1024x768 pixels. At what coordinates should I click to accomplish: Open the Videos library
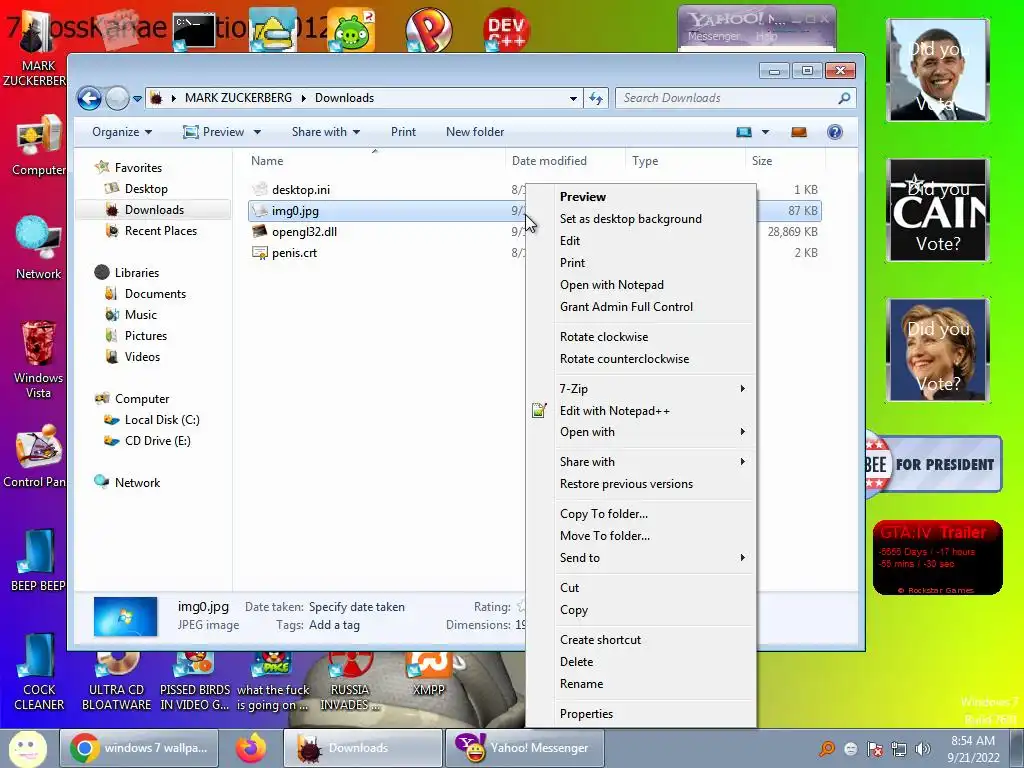tap(142, 357)
